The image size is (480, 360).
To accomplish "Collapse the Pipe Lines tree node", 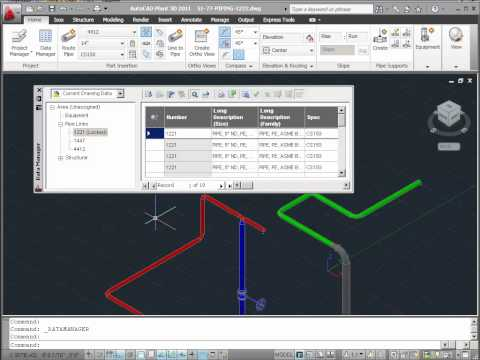I will (x=60, y=124).
